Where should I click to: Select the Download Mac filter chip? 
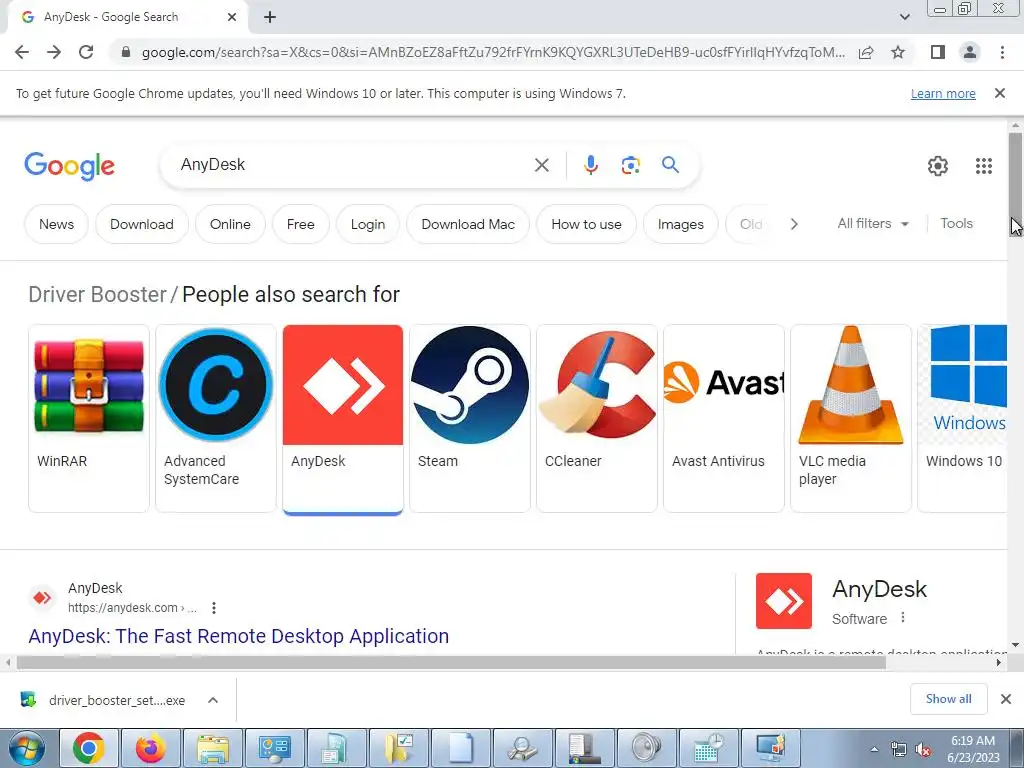pyautogui.click(x=468, y=224)
